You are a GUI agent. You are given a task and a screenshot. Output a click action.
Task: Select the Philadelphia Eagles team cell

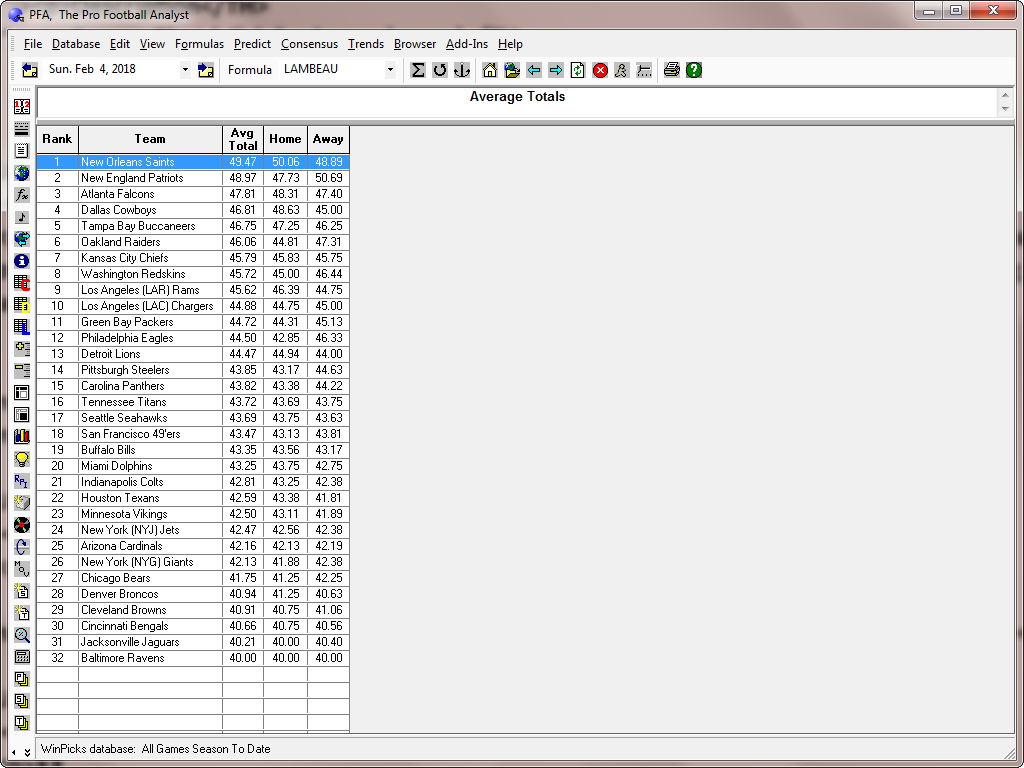(150, 338)
